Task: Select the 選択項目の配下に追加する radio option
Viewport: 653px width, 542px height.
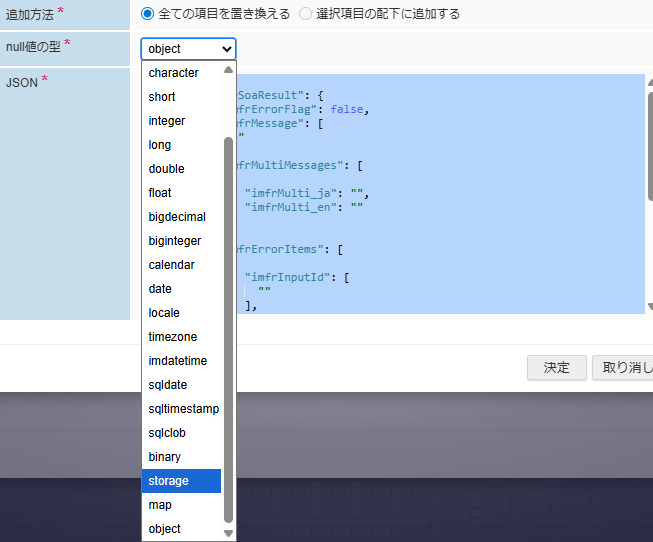Action: click(x=306, y=14)
